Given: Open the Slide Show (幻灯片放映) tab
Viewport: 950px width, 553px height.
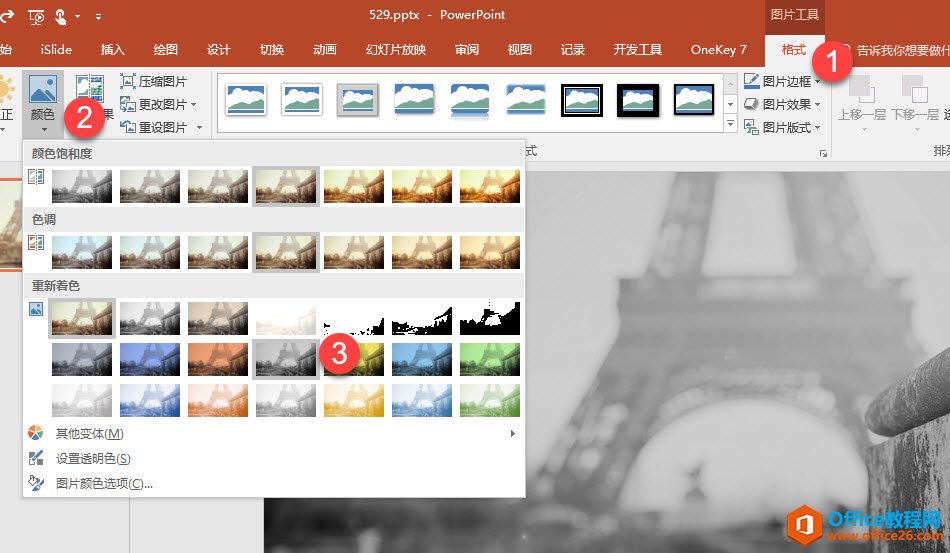Looking at the screenshot, I should (x=395, y=50).
